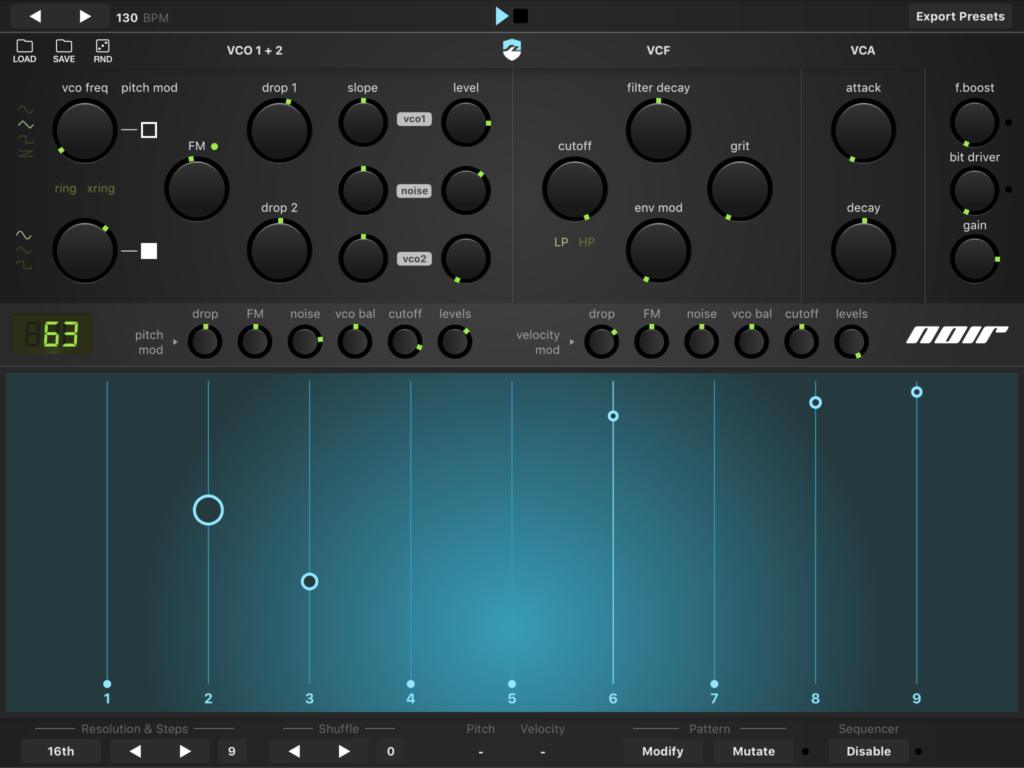Image resolution: width=1024 pixels, height=768 pixels.
Task: Click the vco1 level knob
Action: pyautogui.click(x=466, y=123)
